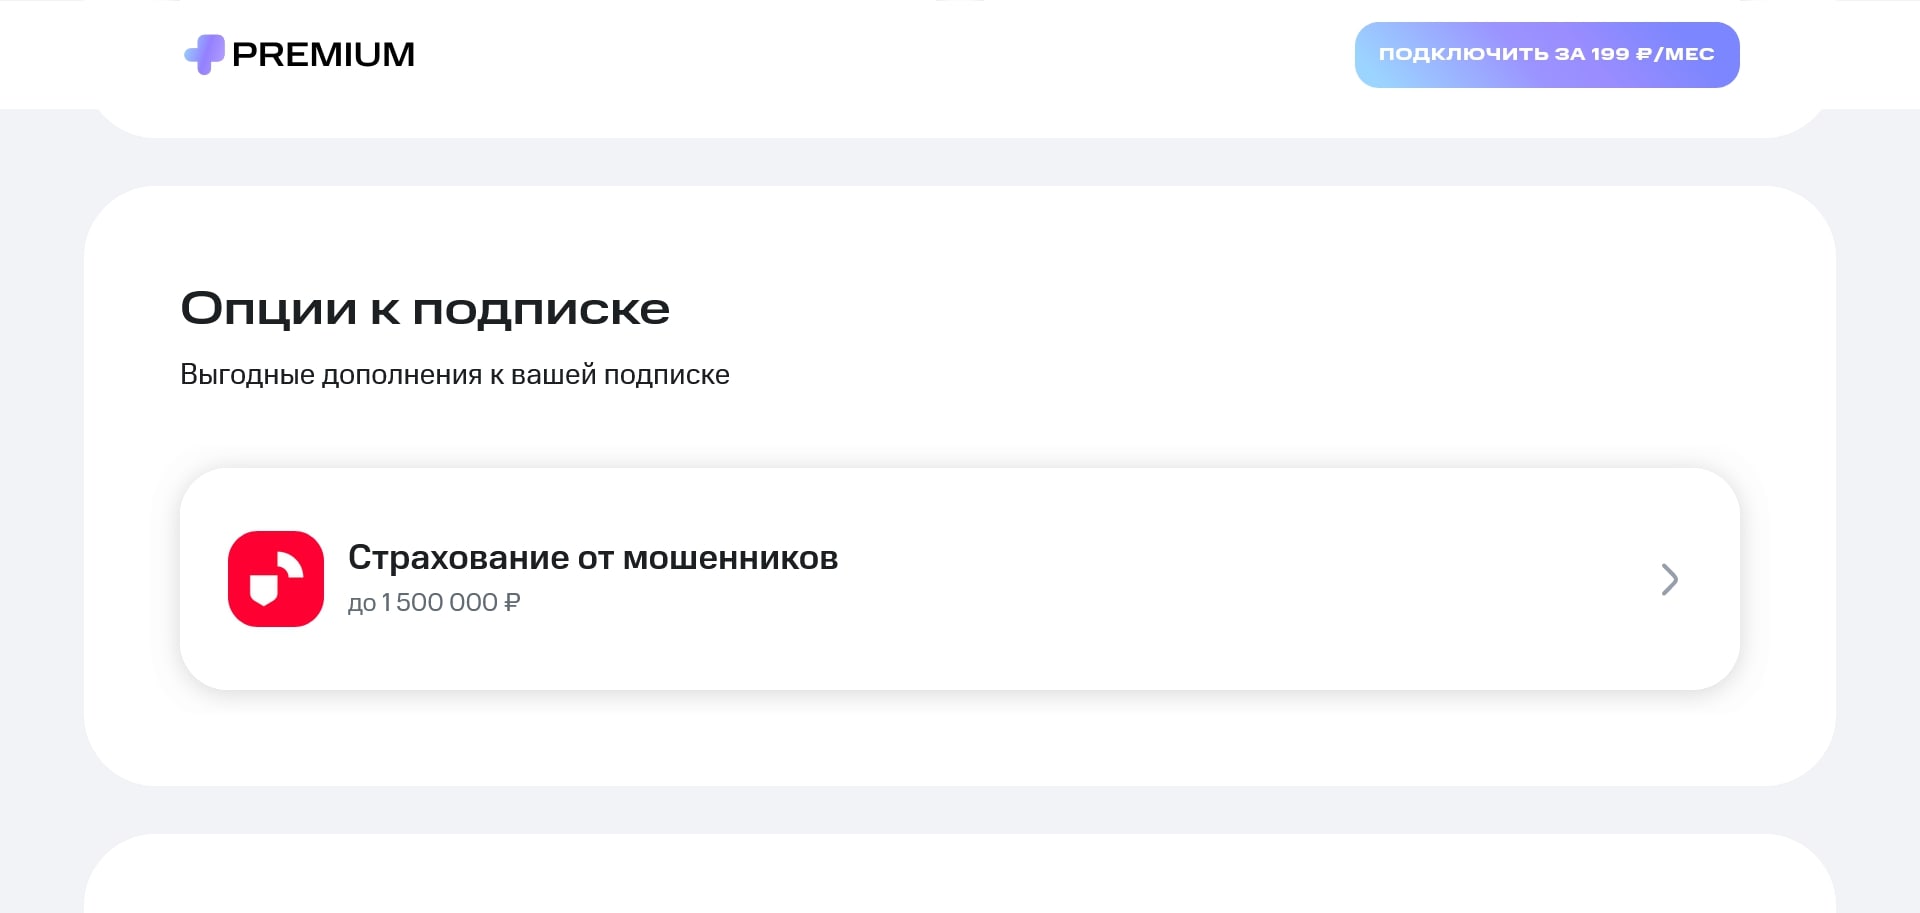
Task: Click the до 1 500 000 ₽ coverage text
Action: tap(434, 602)
